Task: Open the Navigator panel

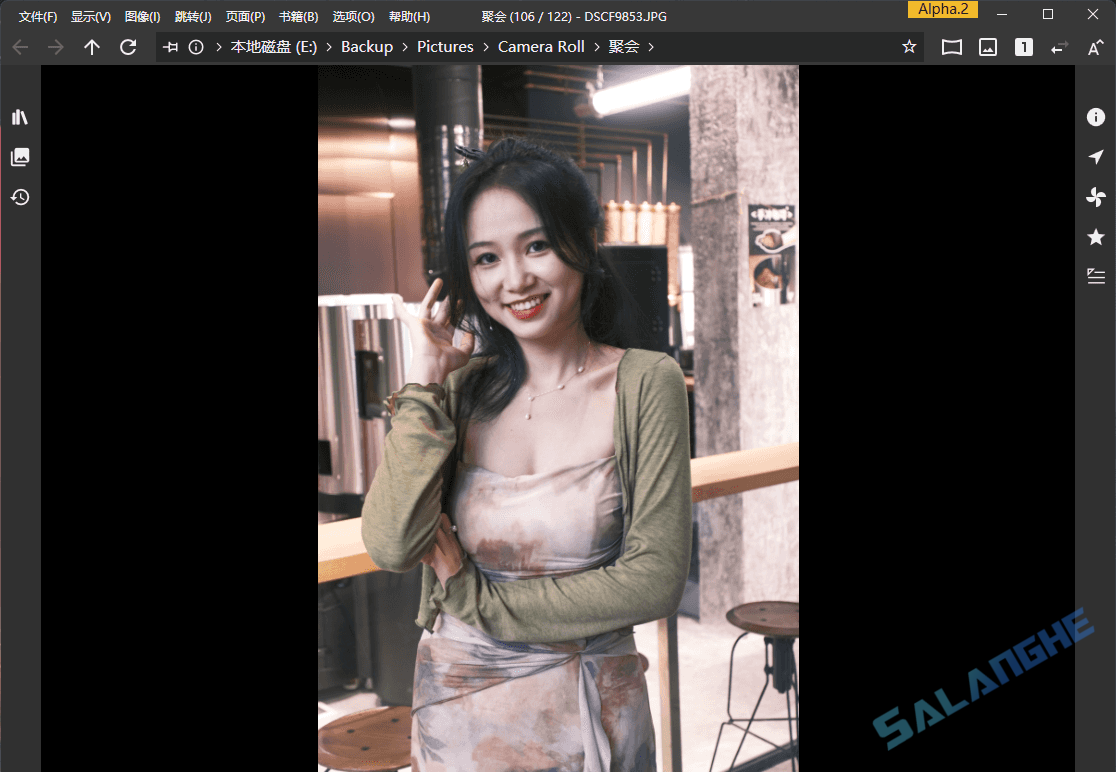Action: (x=1095, y=157)
